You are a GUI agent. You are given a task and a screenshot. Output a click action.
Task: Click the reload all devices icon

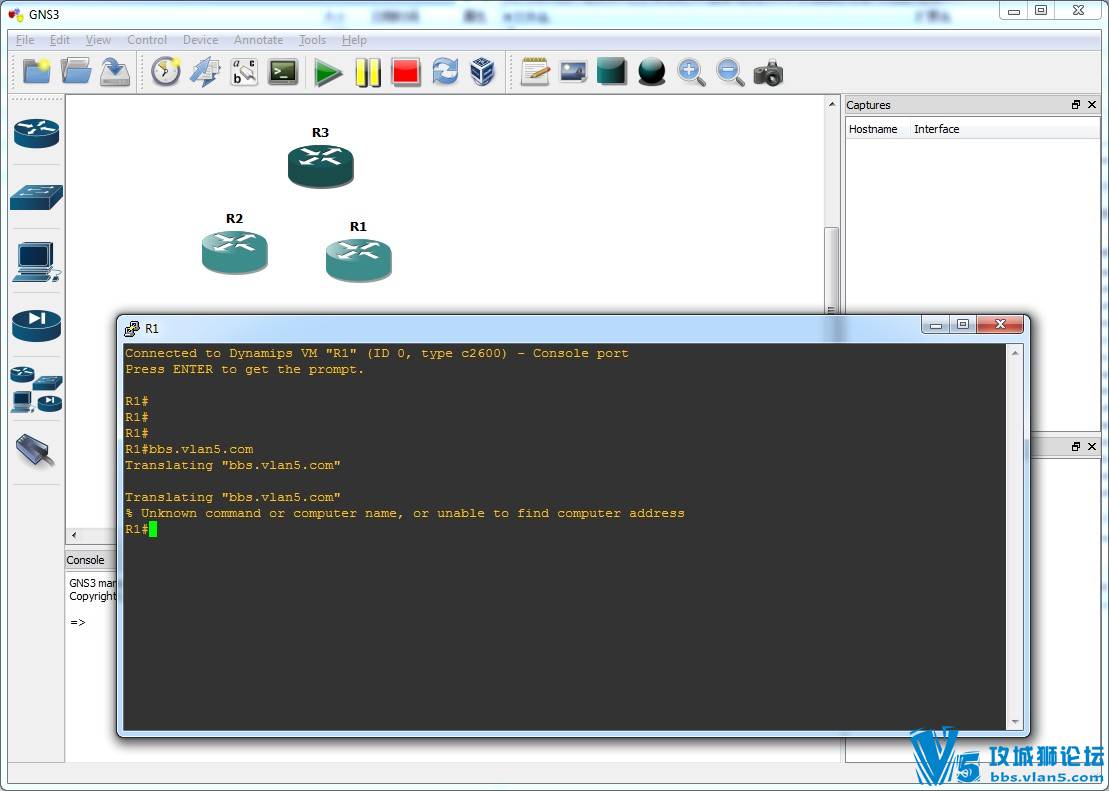(x=445, y=71)
